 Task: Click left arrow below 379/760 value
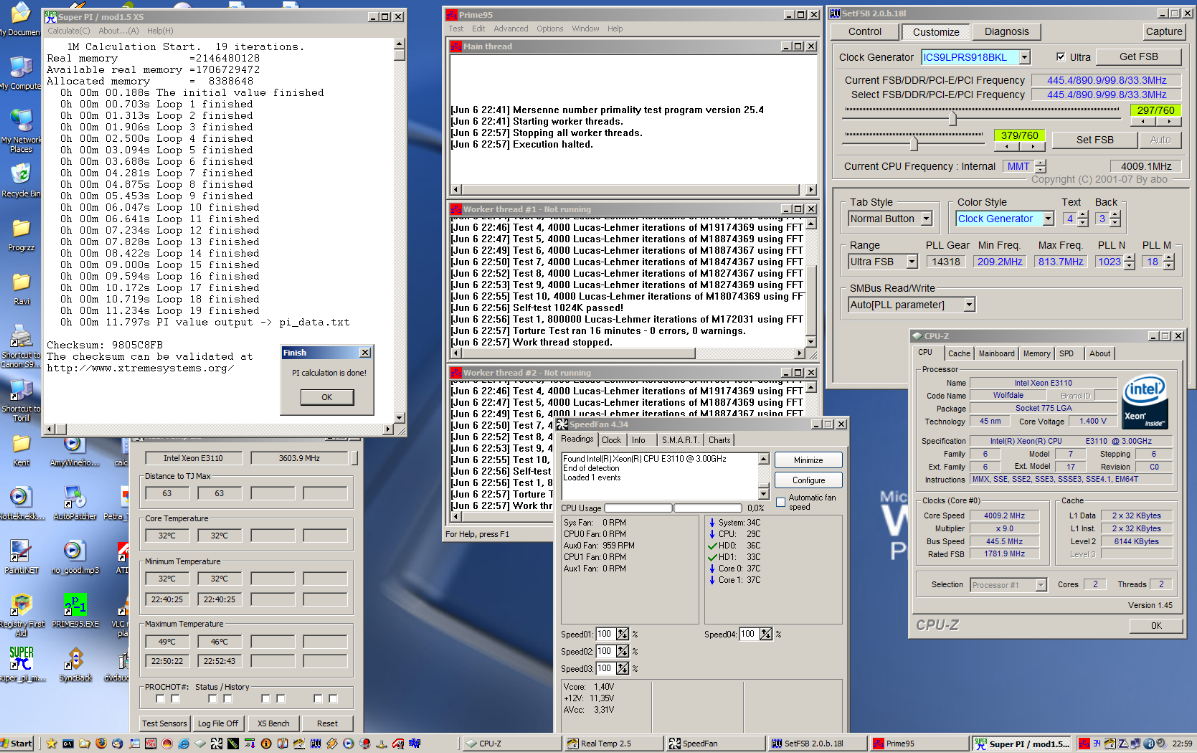(1008, 146)
